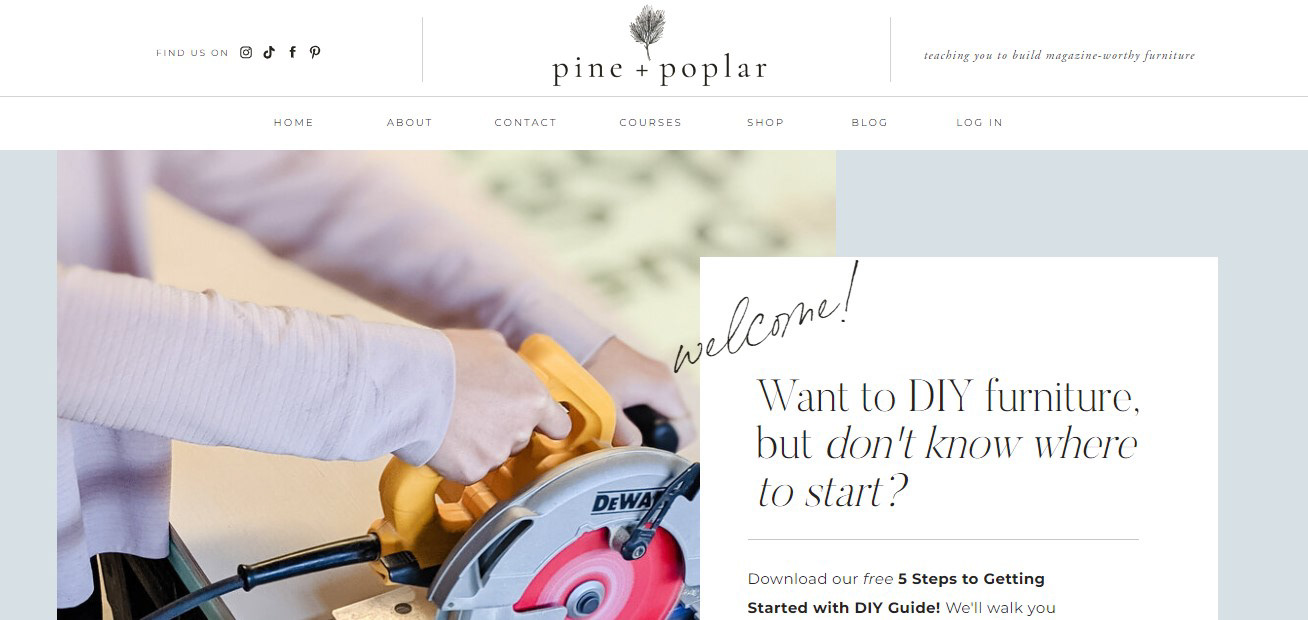Open the Pinterest social icon

(x=315, y=52)
